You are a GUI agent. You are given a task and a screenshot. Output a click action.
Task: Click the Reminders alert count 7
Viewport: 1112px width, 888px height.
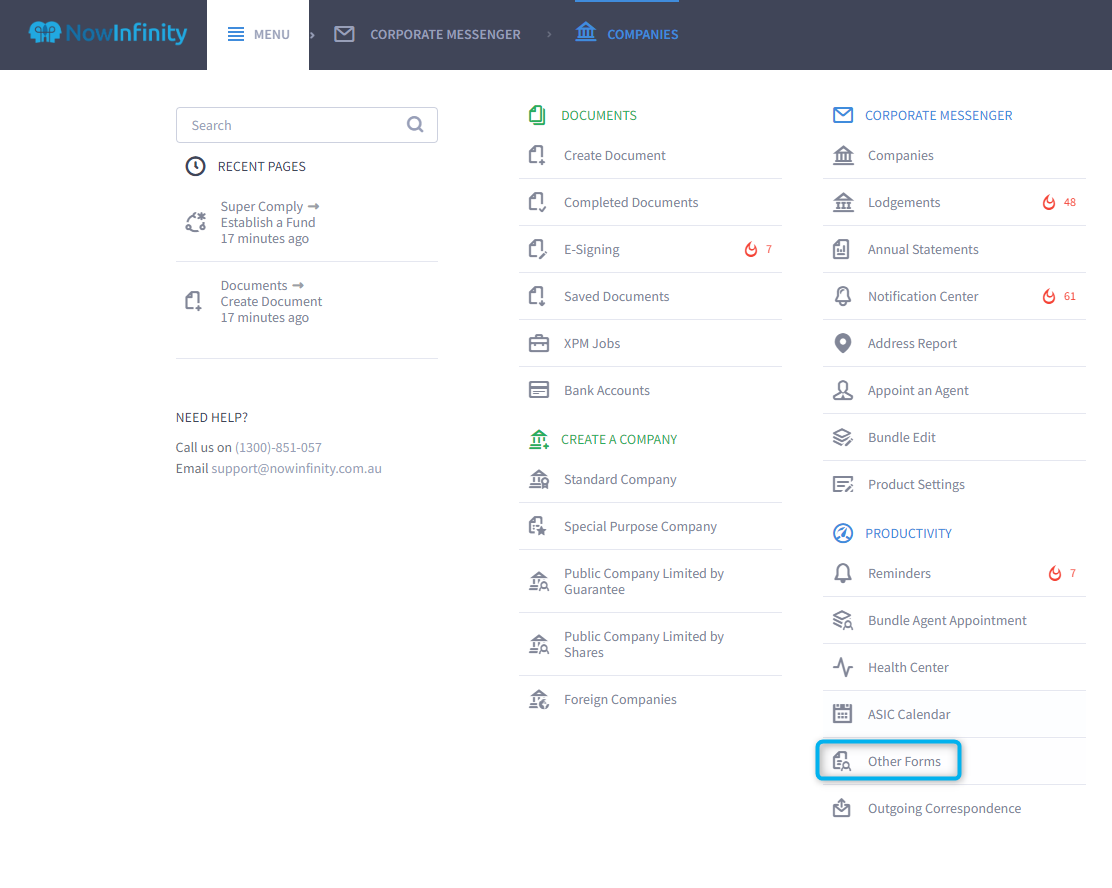tap(1073, 573)
